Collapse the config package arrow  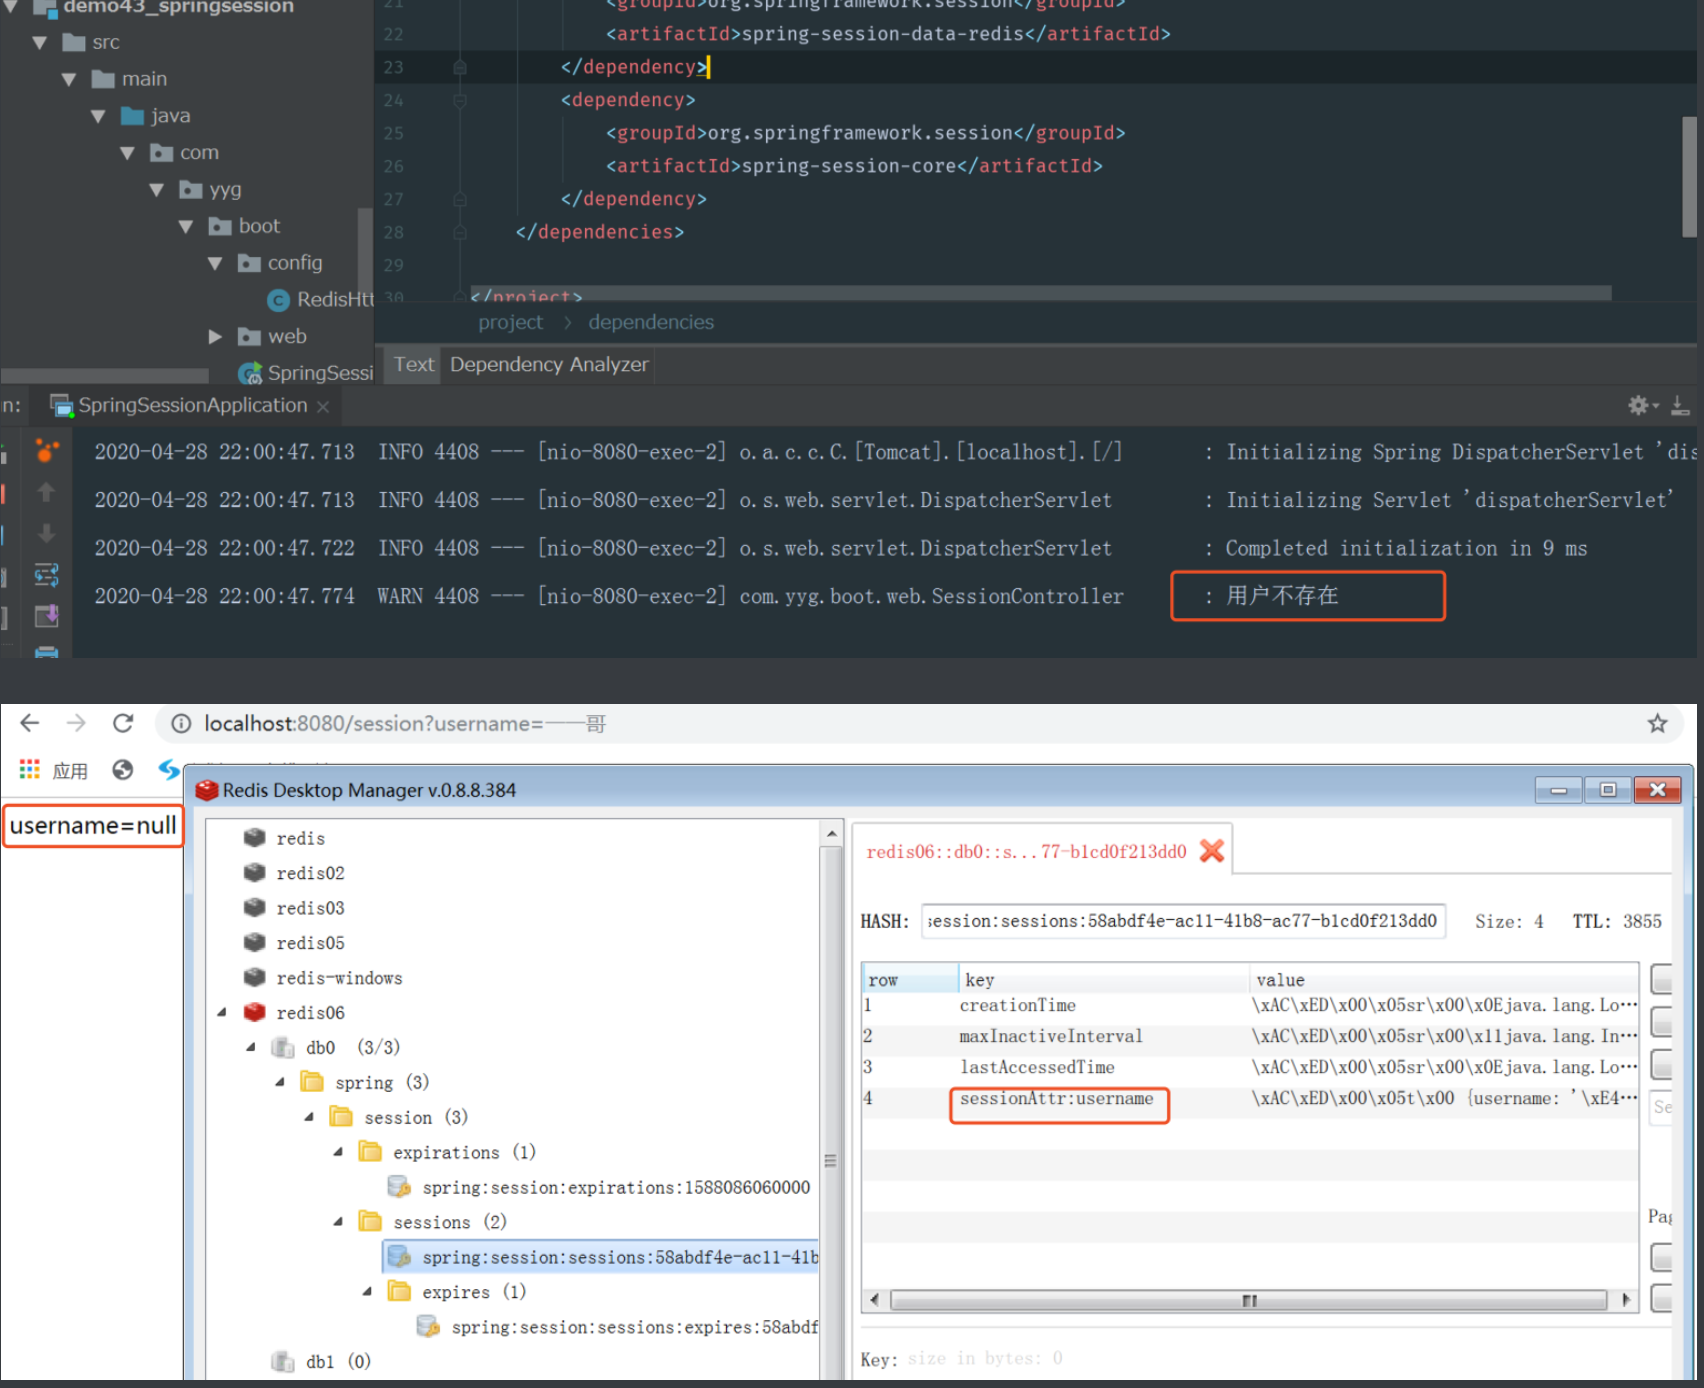pyautogui.click(x=215, y=264)
